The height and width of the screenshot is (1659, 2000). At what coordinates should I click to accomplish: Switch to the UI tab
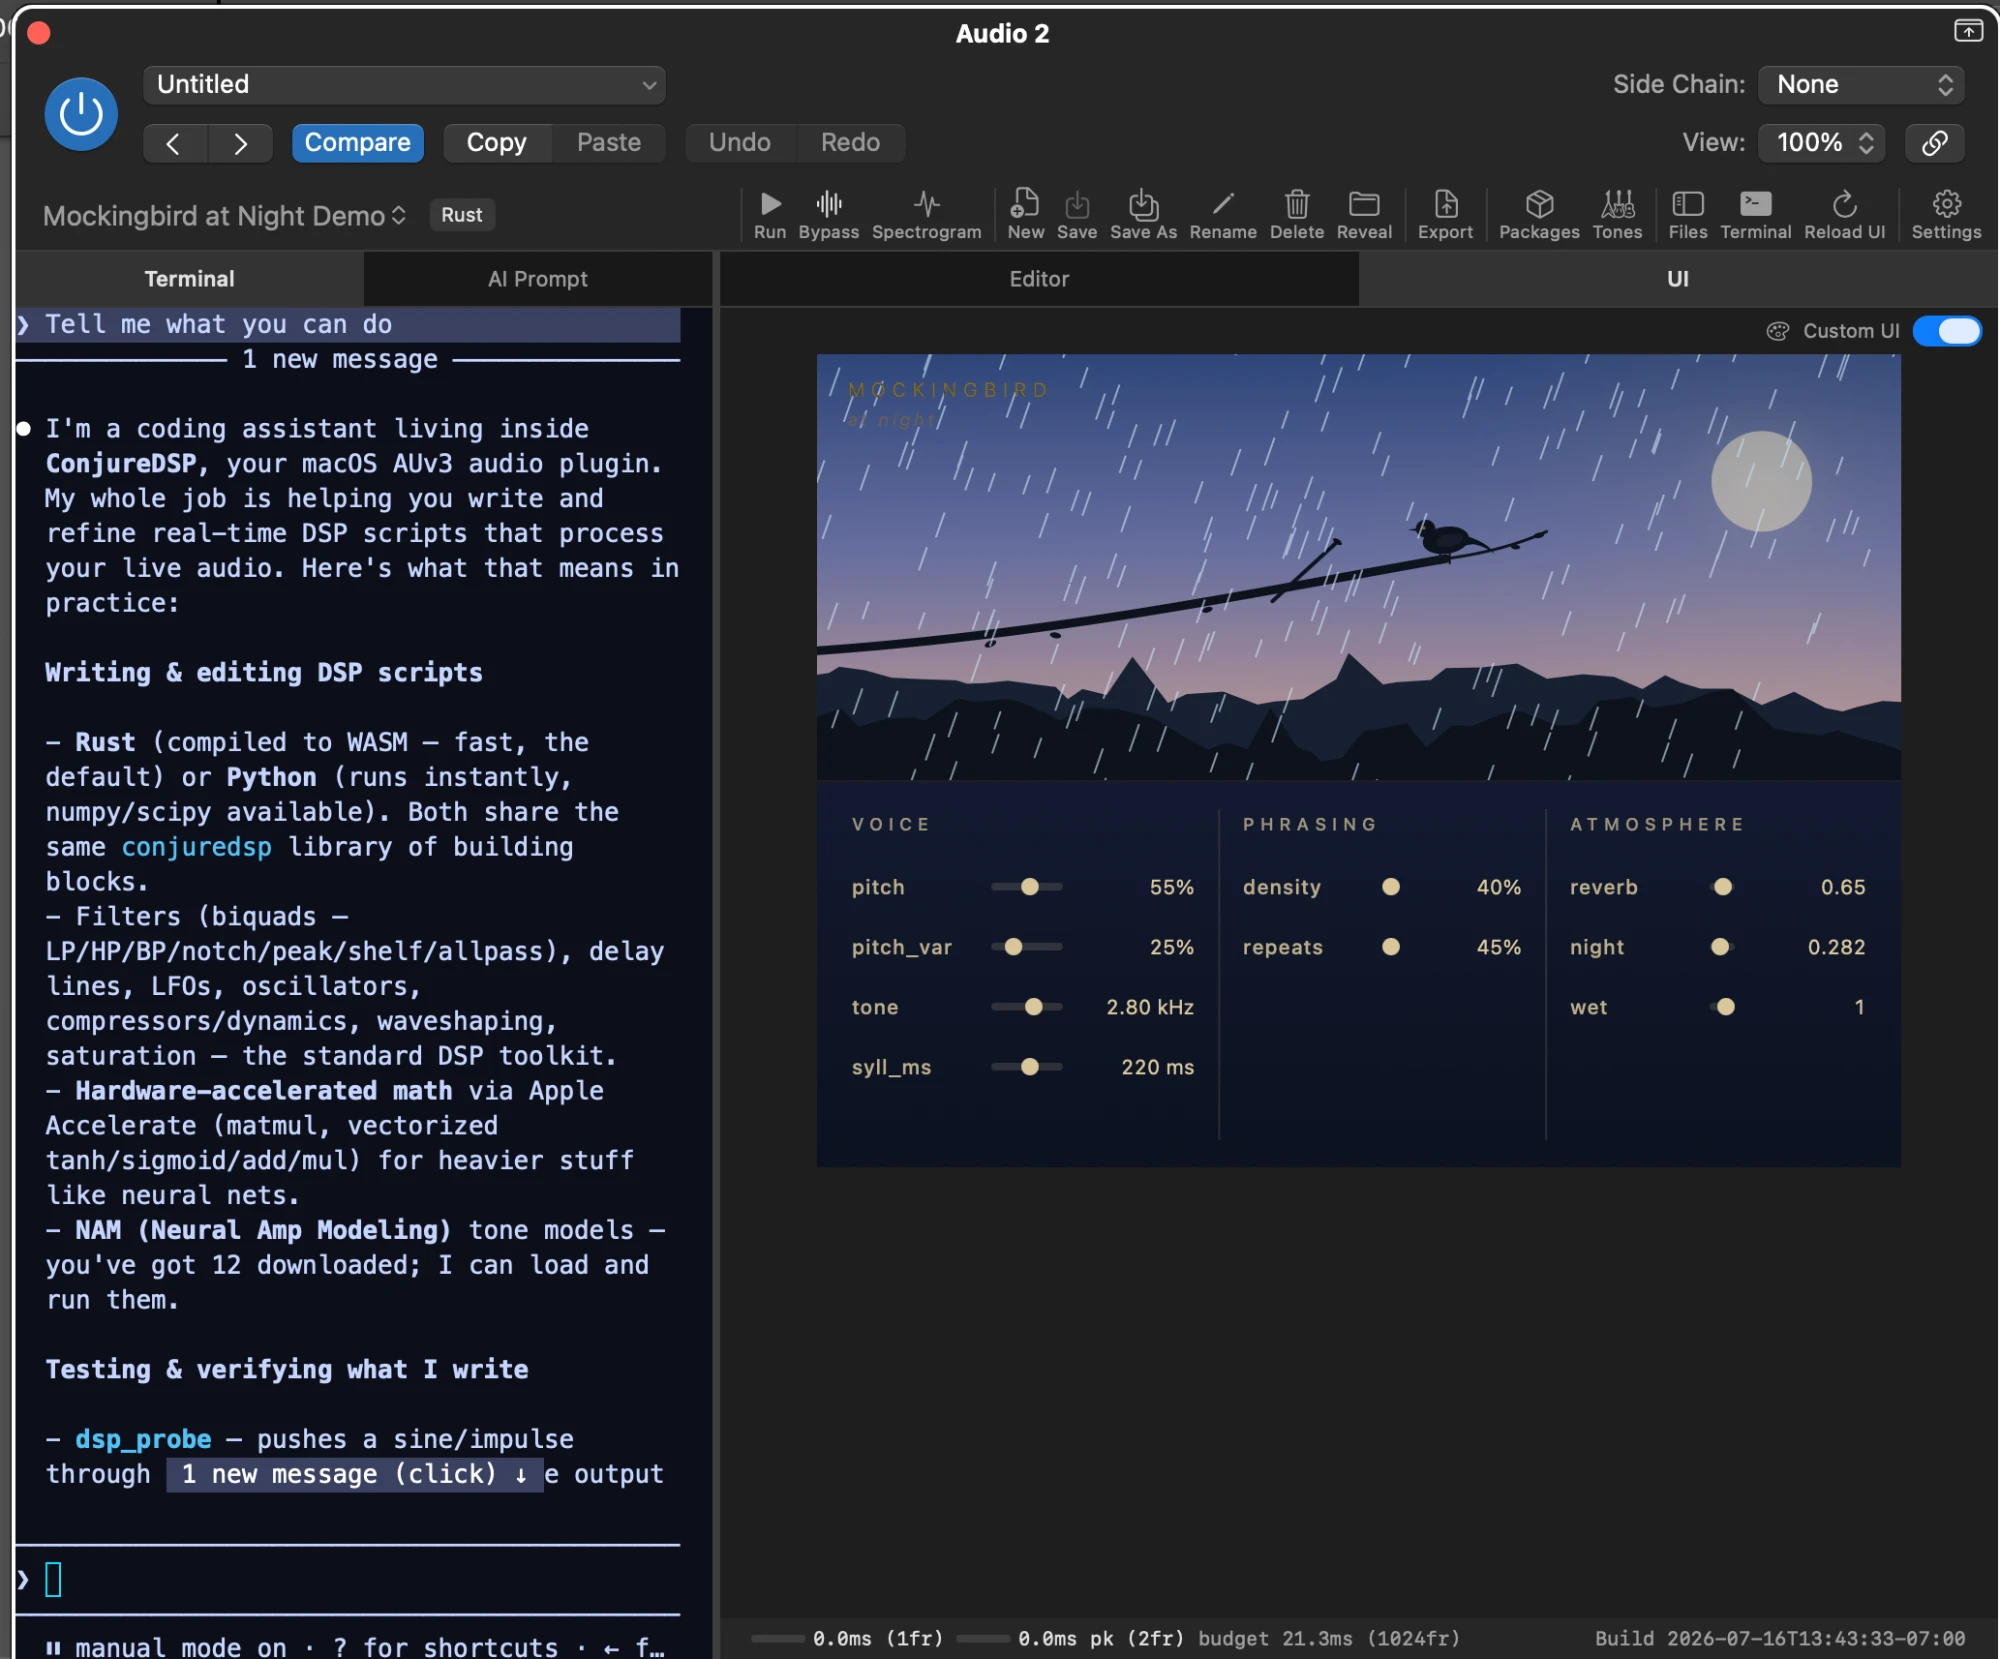pos(1677,279)
